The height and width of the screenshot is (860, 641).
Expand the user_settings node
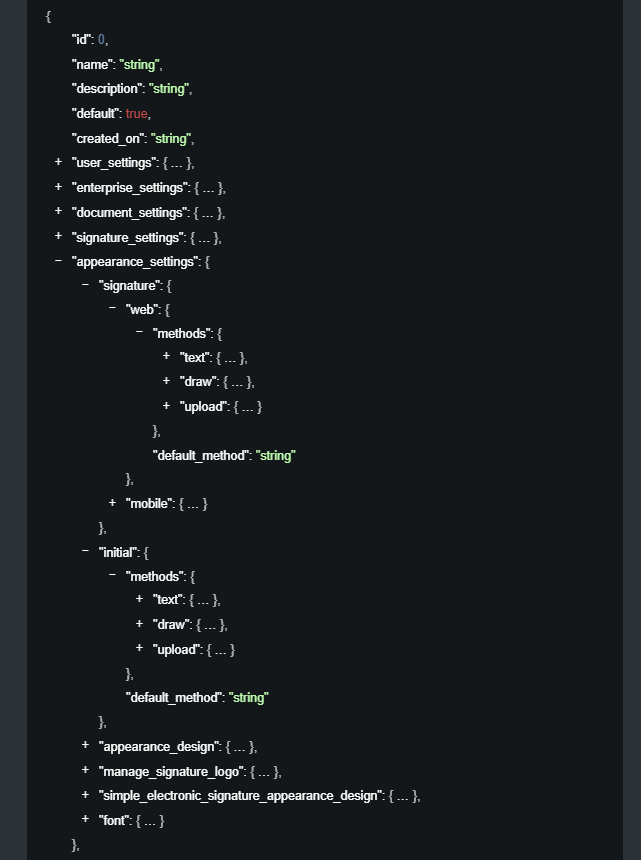(58, 162)
